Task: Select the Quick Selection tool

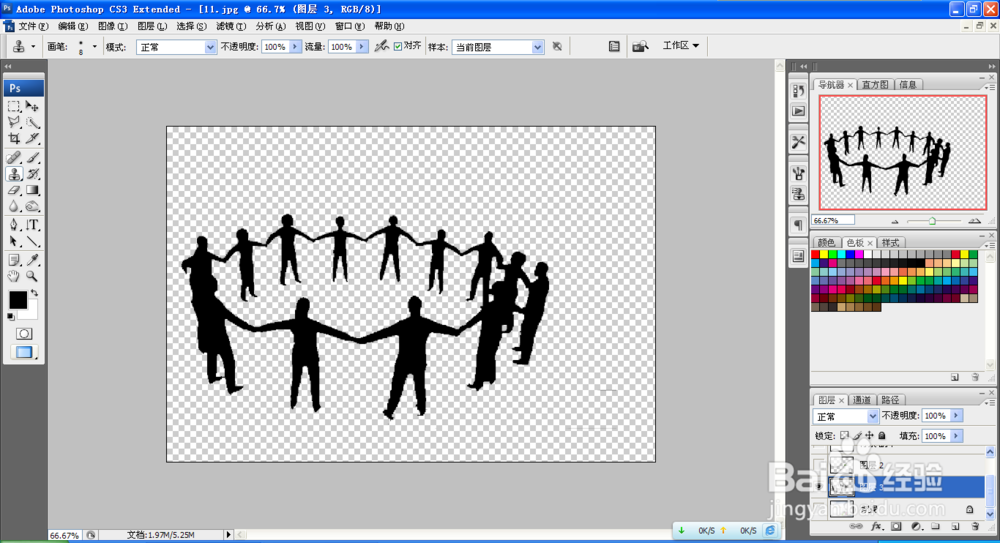Action: (x=33, y=123)
